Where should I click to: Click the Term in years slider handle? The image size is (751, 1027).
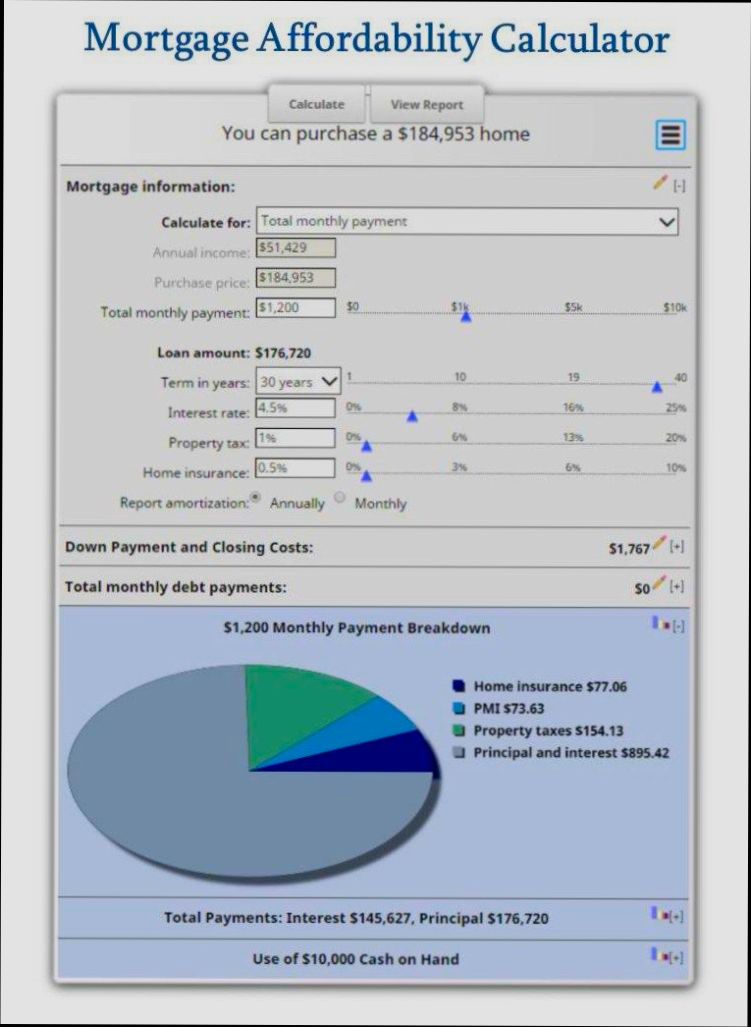click(657, 388)
